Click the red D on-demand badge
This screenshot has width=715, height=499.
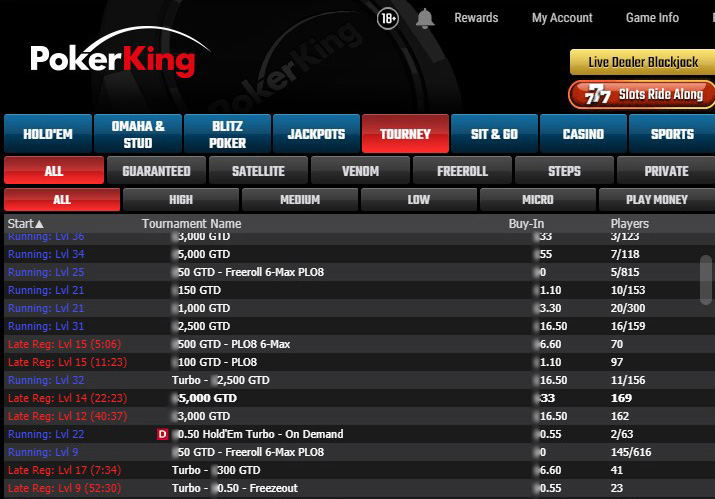163,434
